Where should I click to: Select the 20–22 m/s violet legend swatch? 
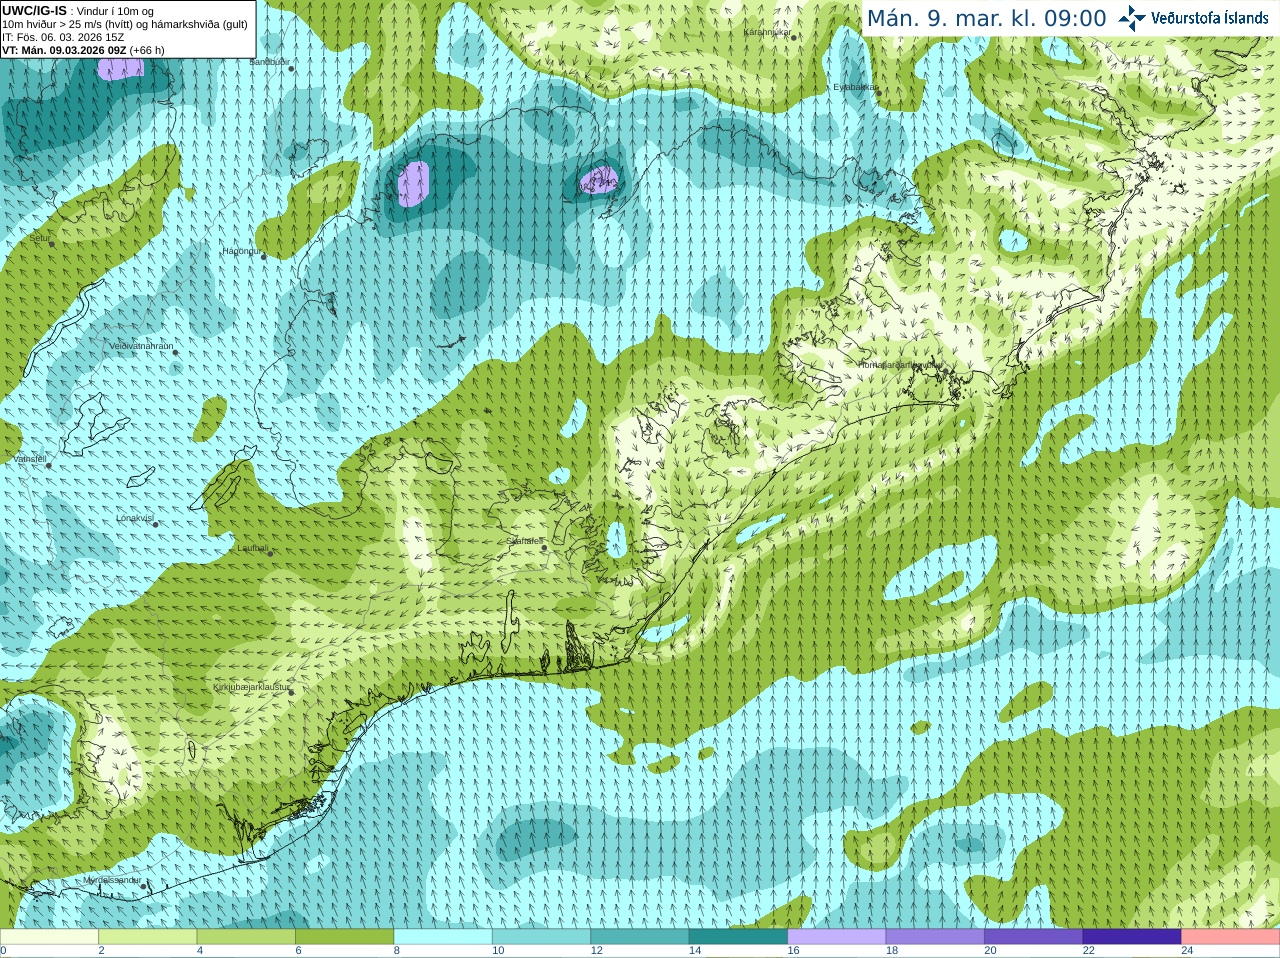[x=1034, y=937]
